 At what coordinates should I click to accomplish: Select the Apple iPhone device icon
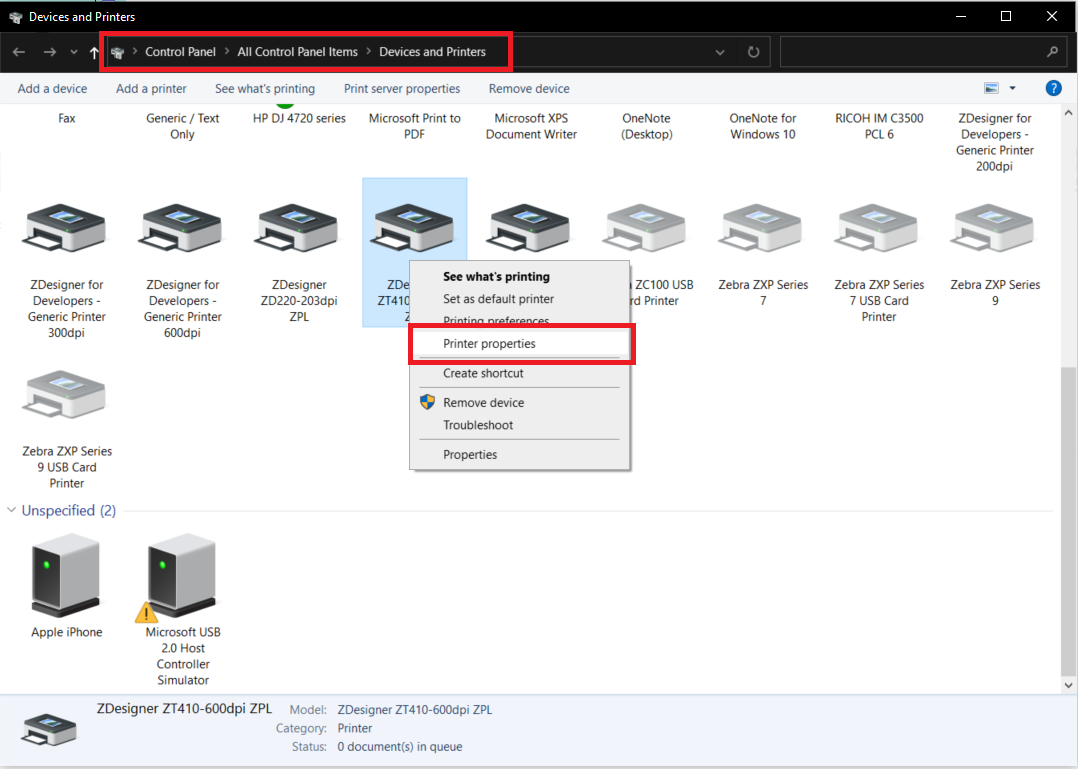[x=66, y=576]
